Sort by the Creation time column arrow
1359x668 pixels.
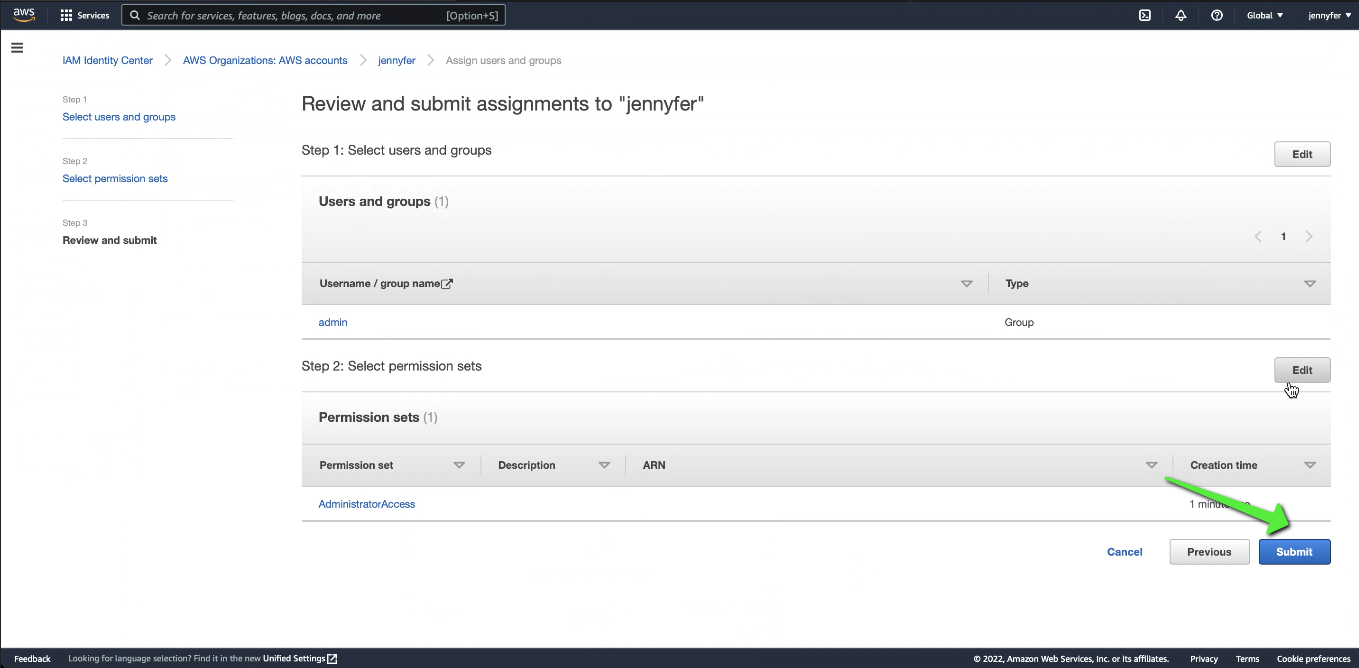tap(1310, 466)
